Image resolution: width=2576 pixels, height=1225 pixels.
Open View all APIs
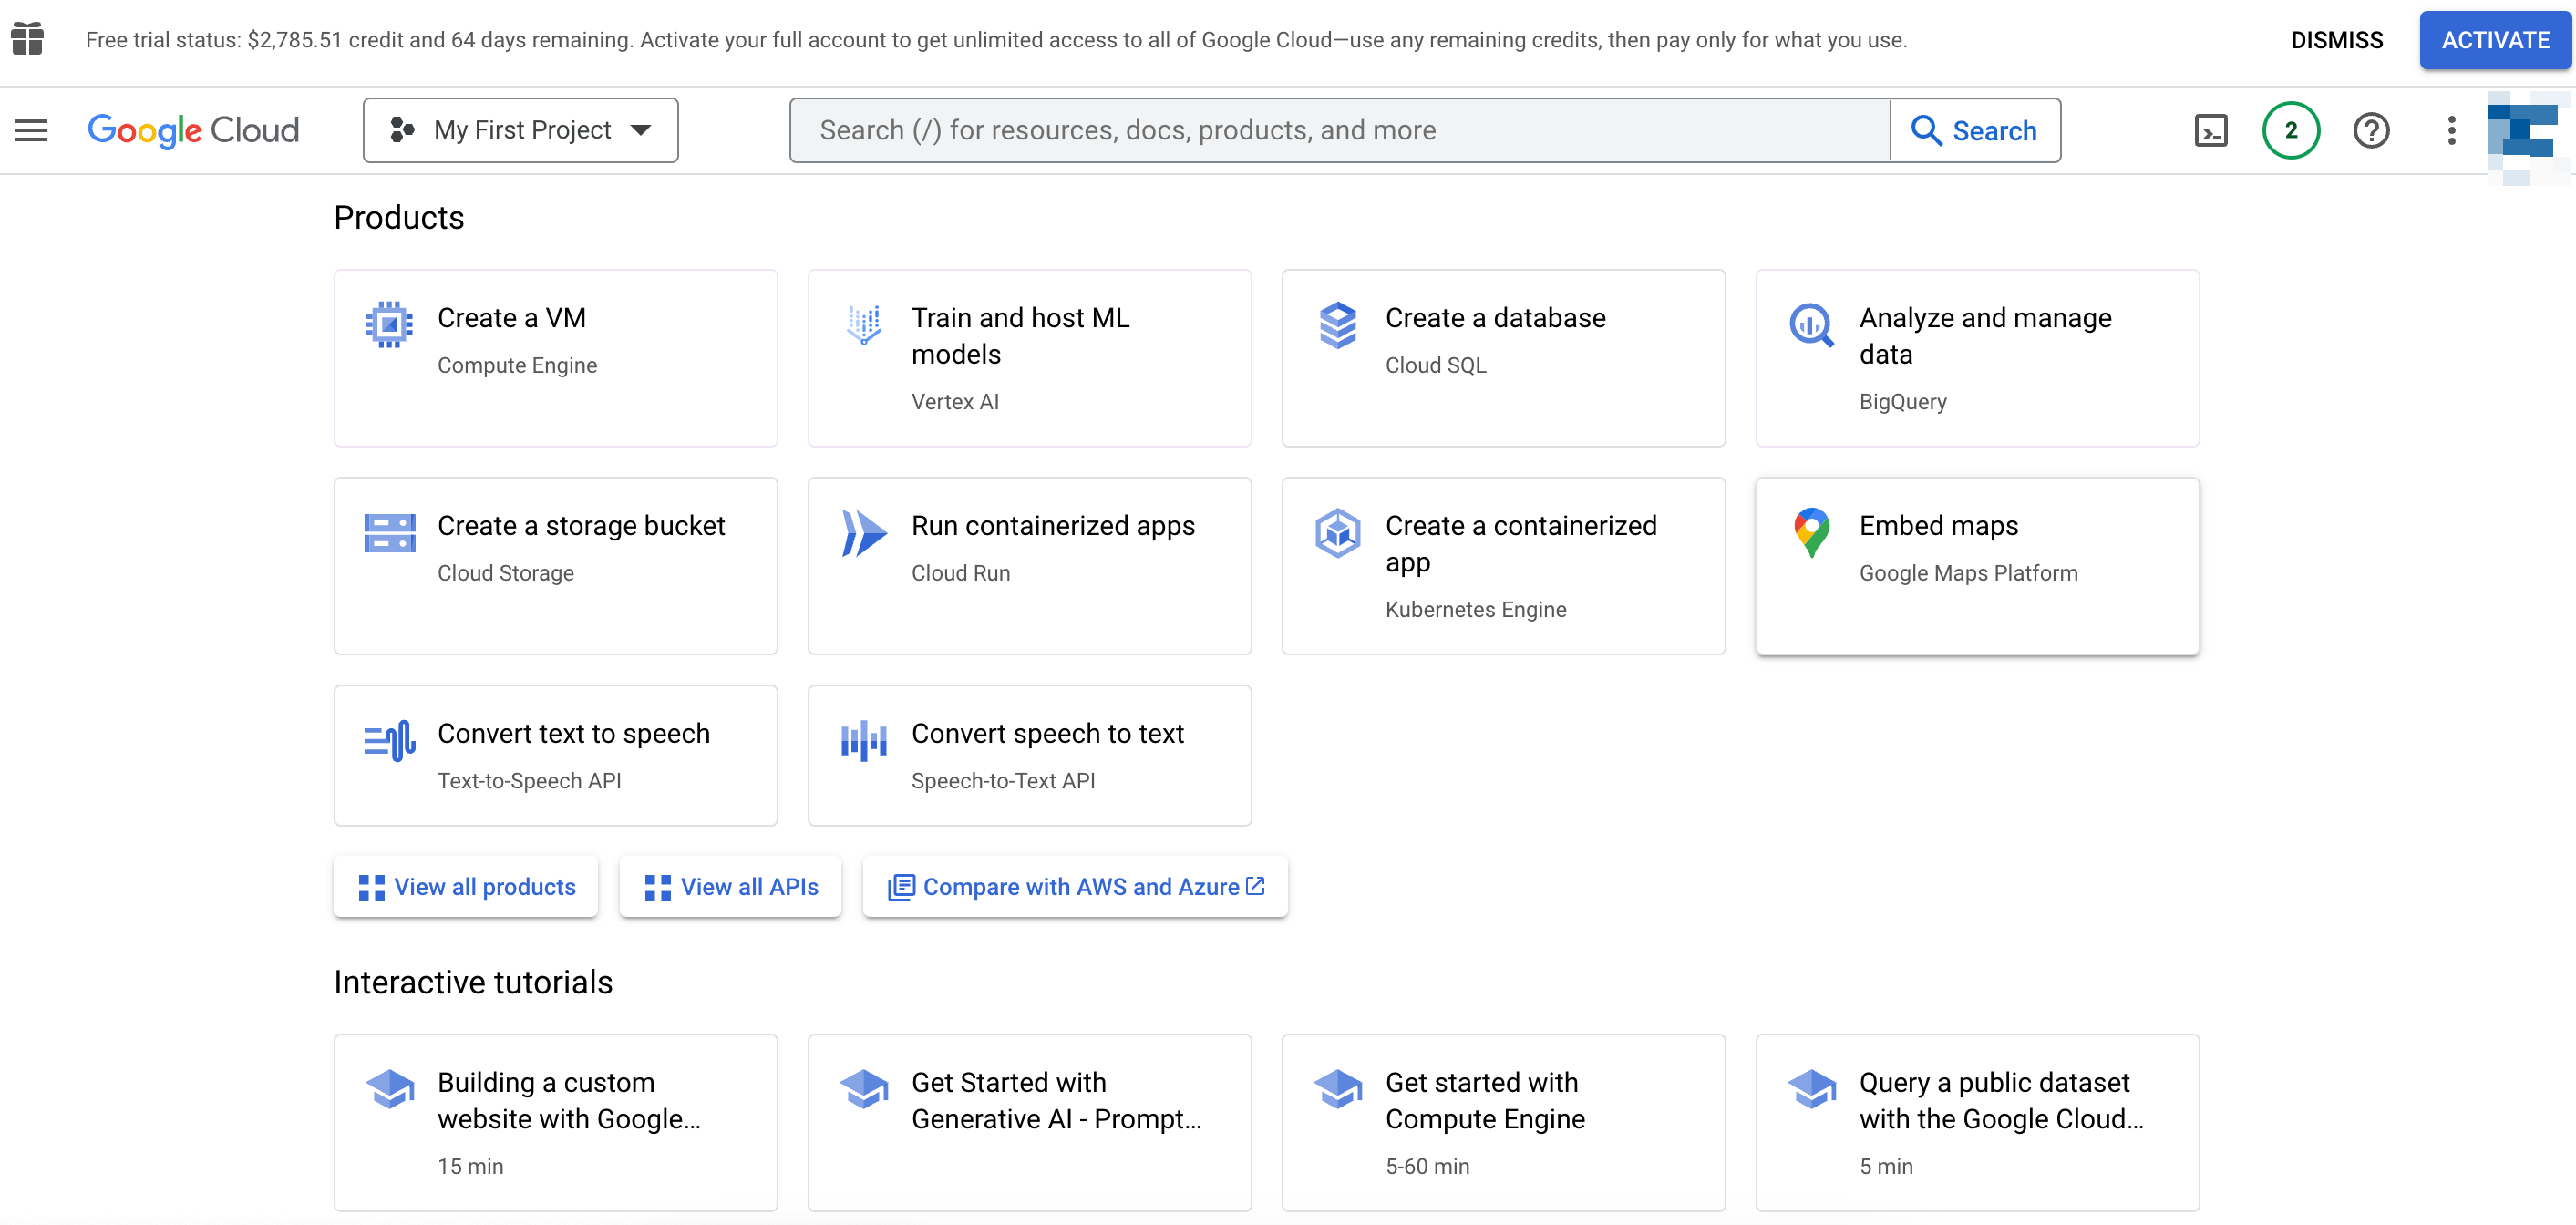(730, 886)
